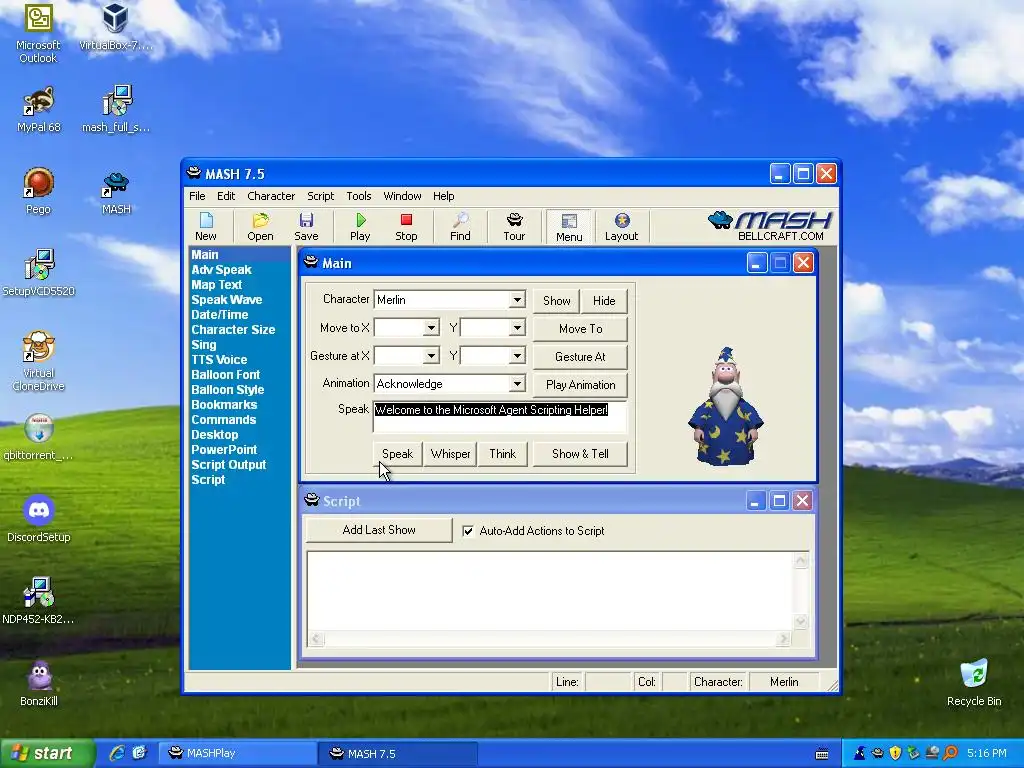Viewport: 1024px width, 768px height.
Task: Toggle Auto-Add Actions to Script checkbox
Action: 468,531
